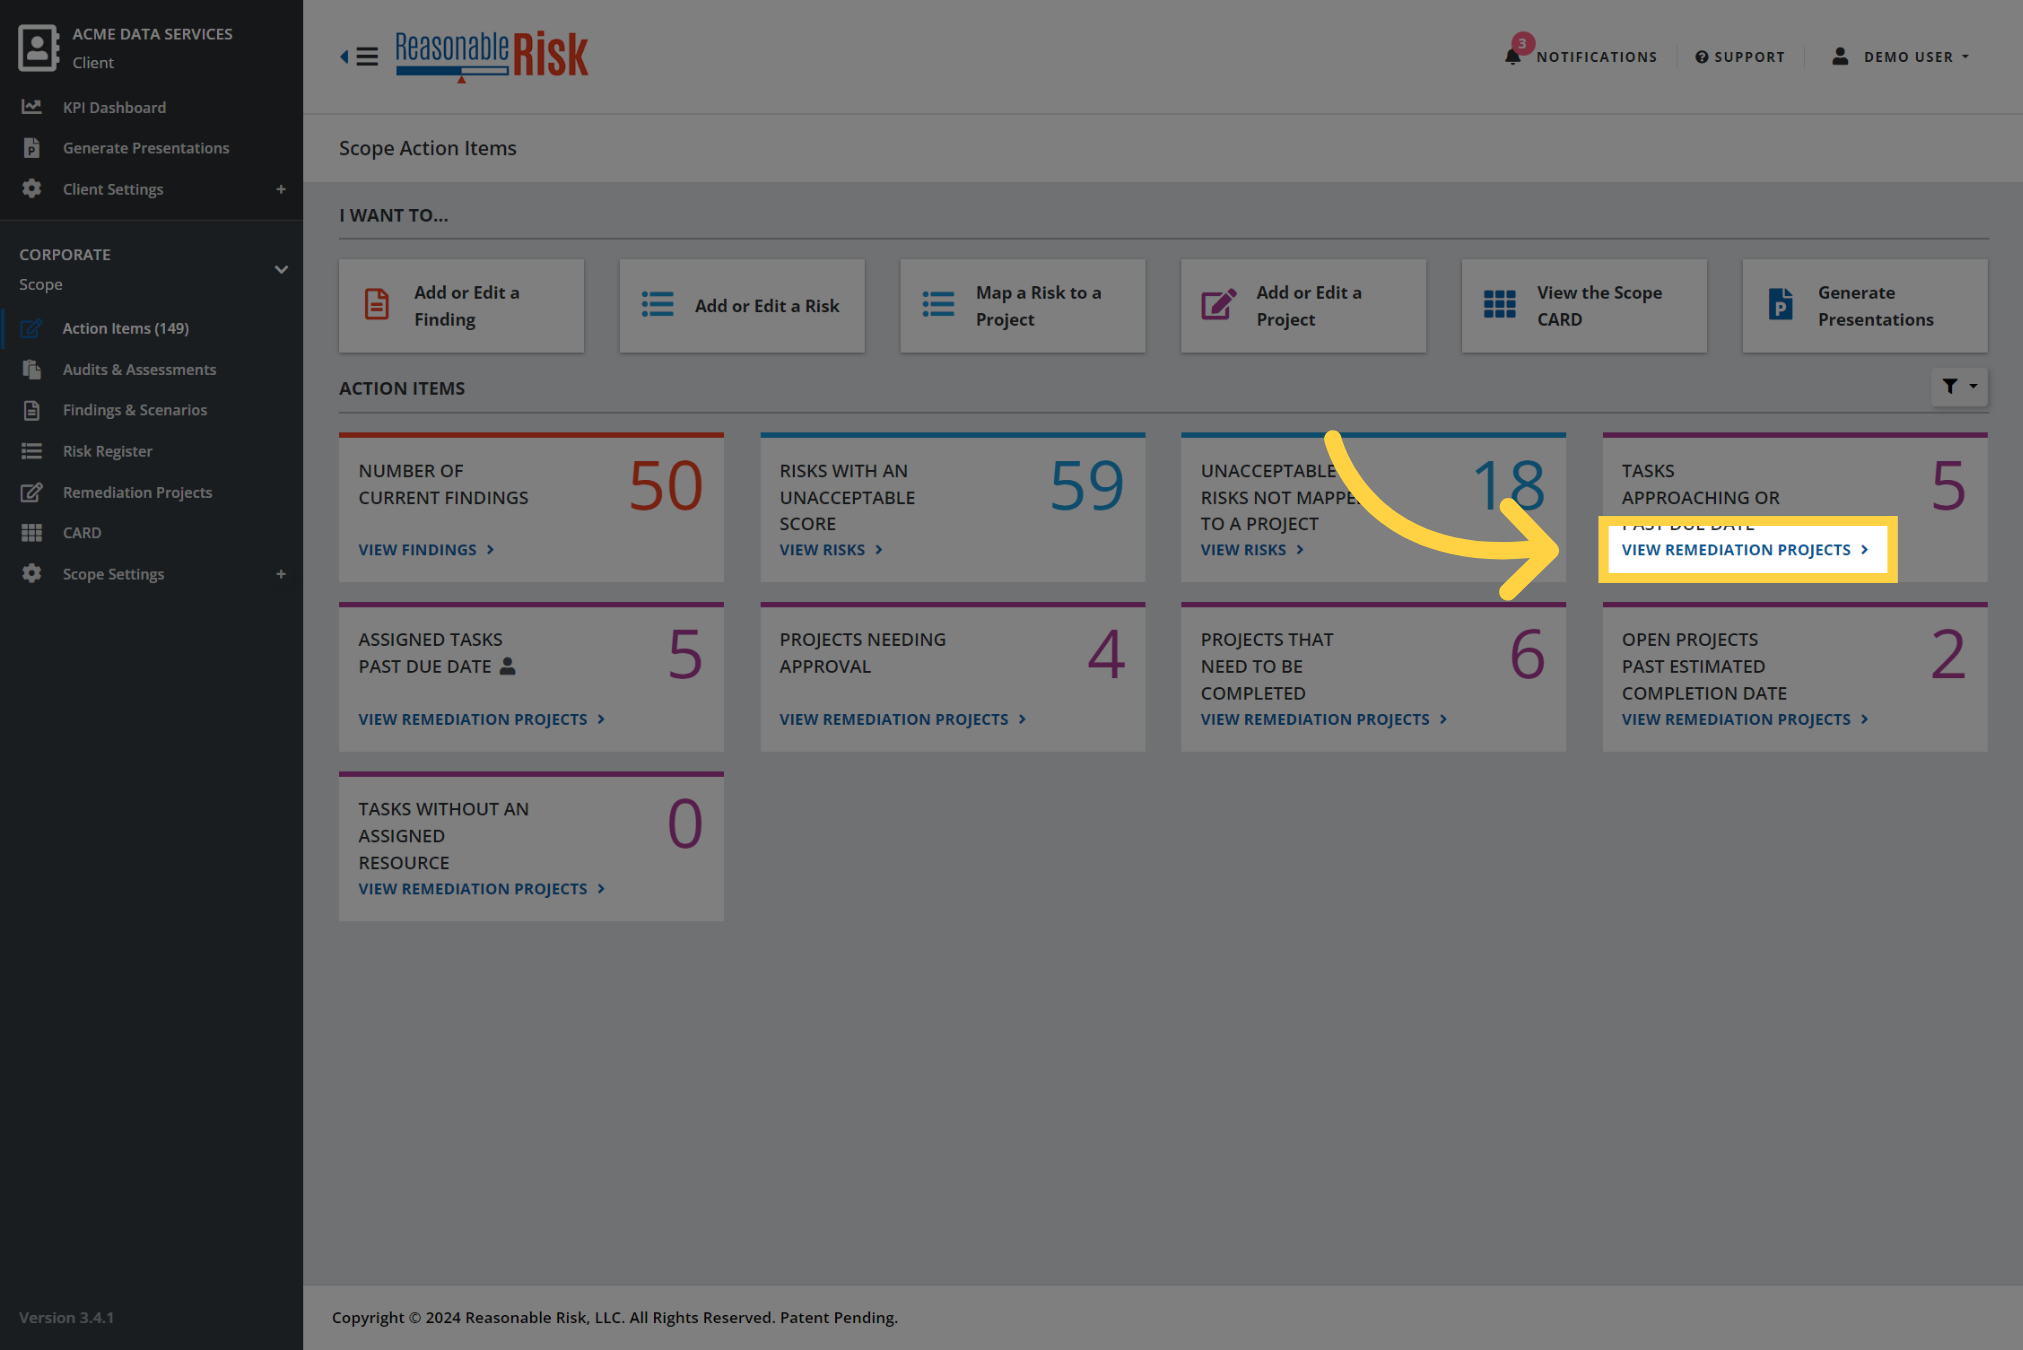2023x1350 pixels.
Task: Click the Client Settings gear icon
Action: (32, 189)
